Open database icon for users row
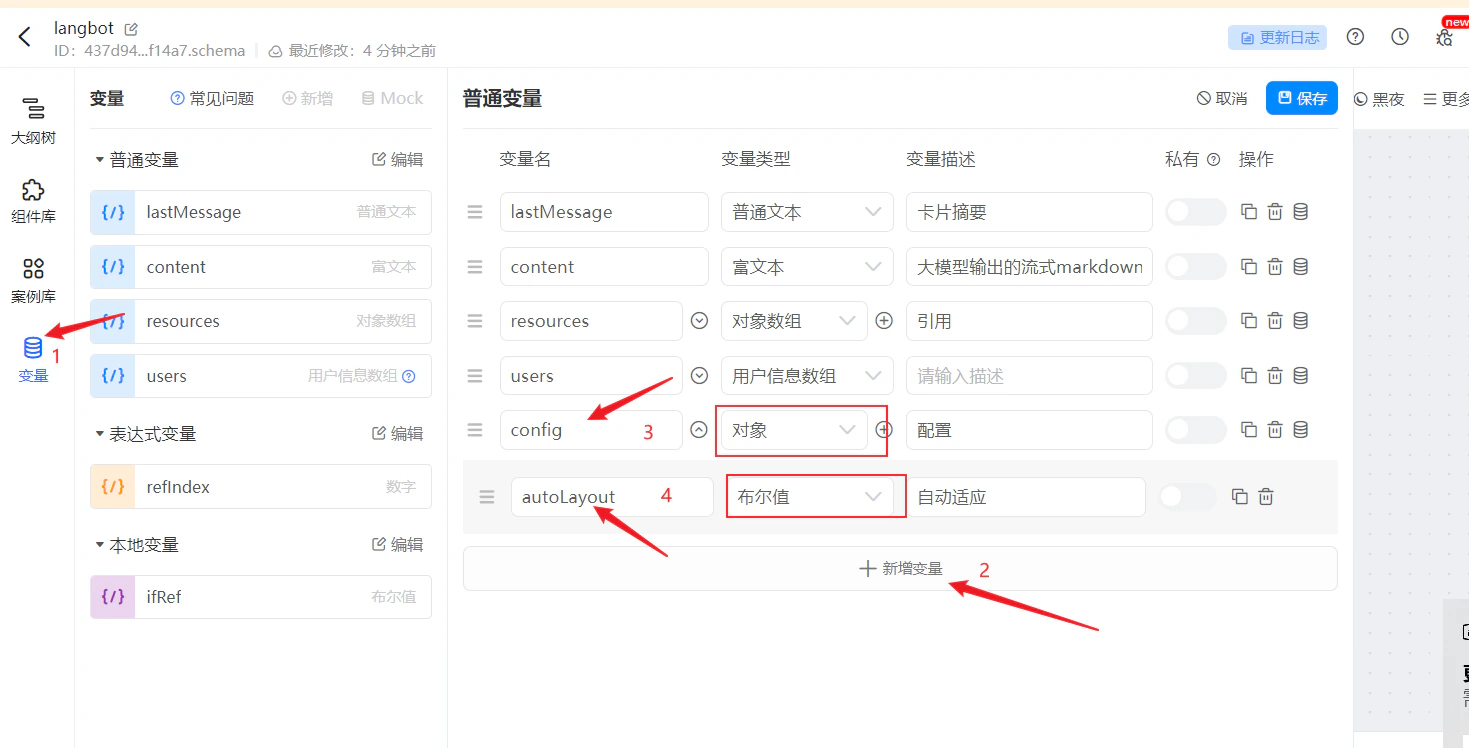Image resolution: width=1469 pixels, height=748 pixels. pos(1301,376)
